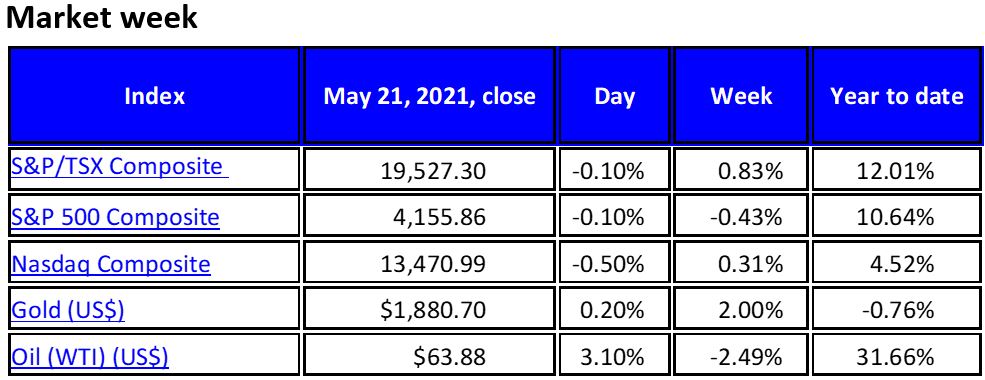Screen dimensions: 985x380
Task: Click the Week column header
Action: pos(741,95)
